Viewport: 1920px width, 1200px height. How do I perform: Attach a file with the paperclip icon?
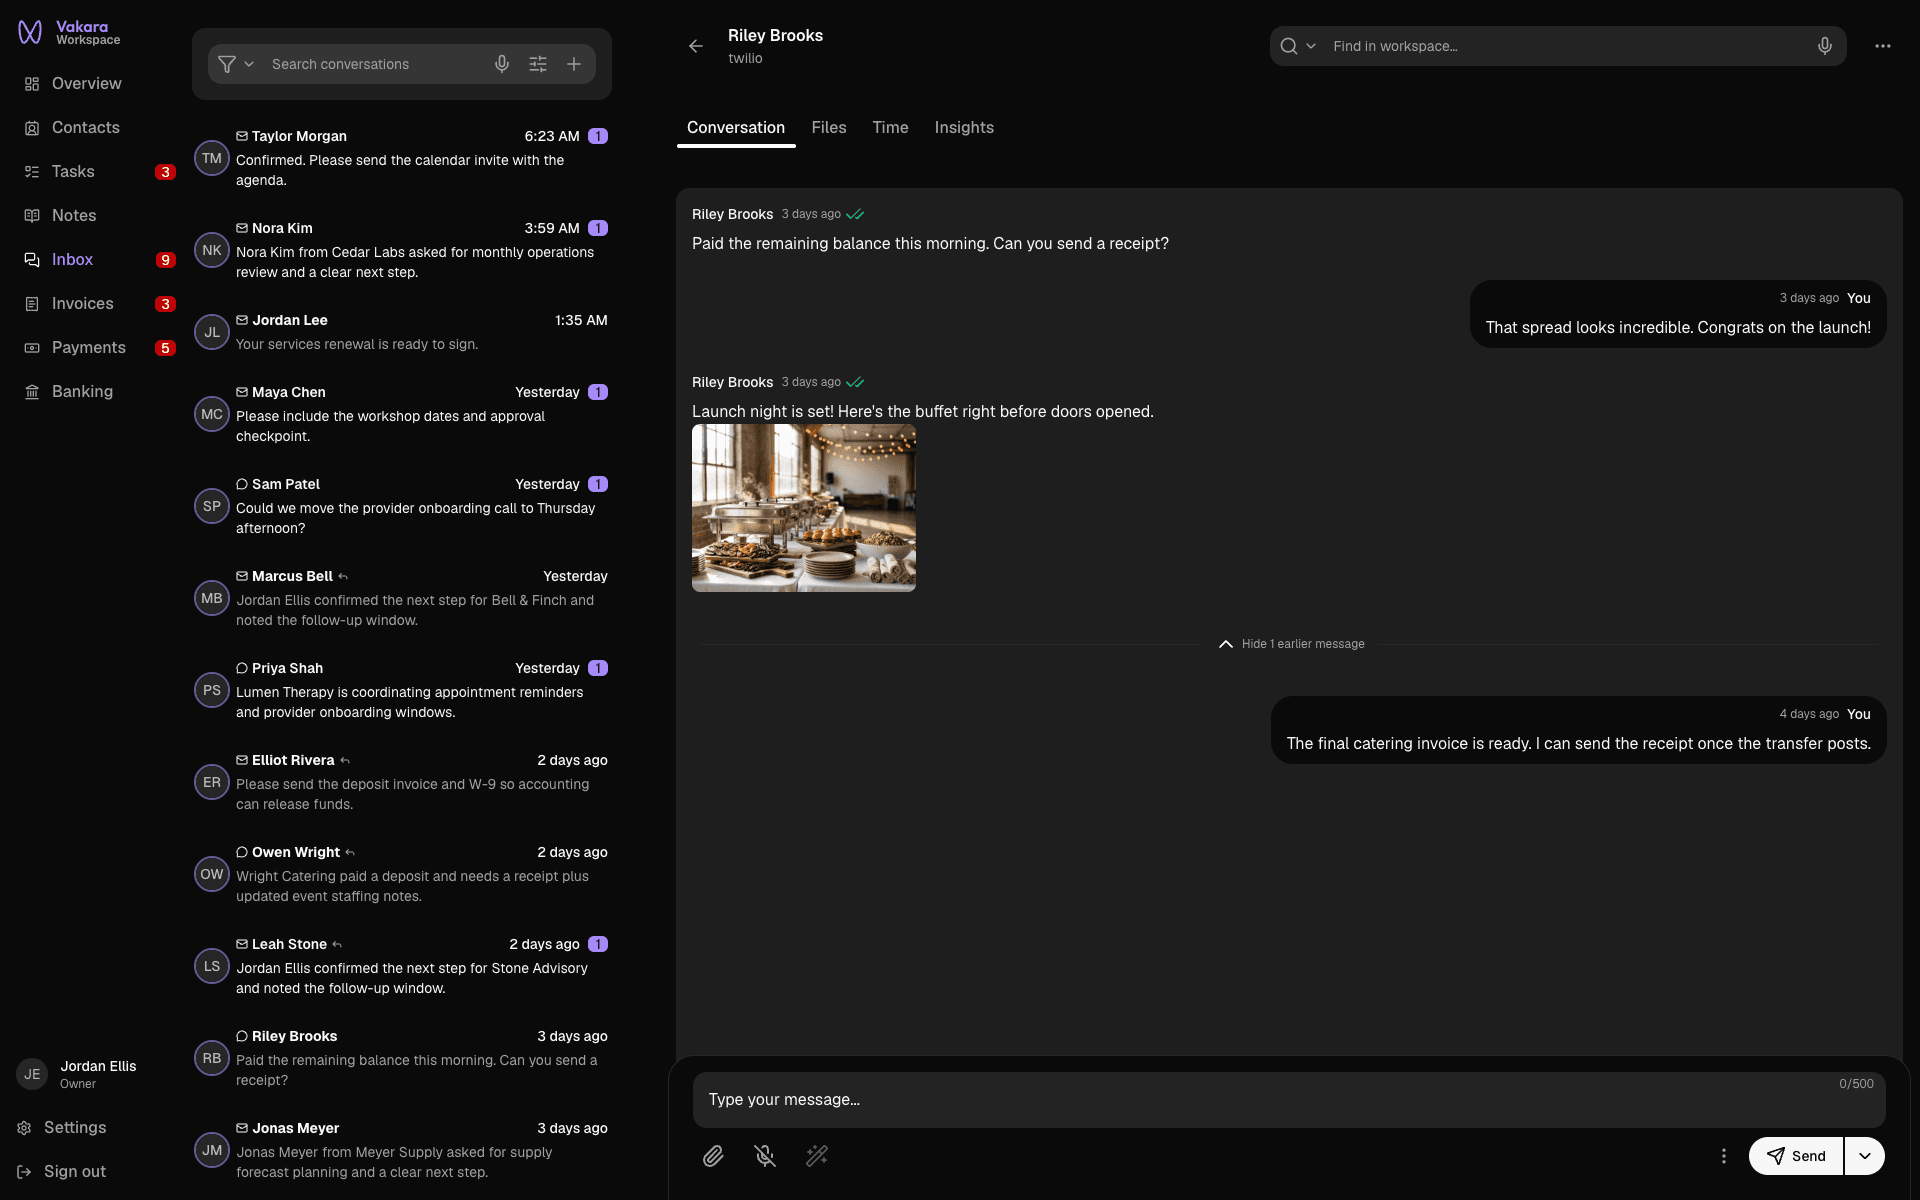click(713, 1156)
